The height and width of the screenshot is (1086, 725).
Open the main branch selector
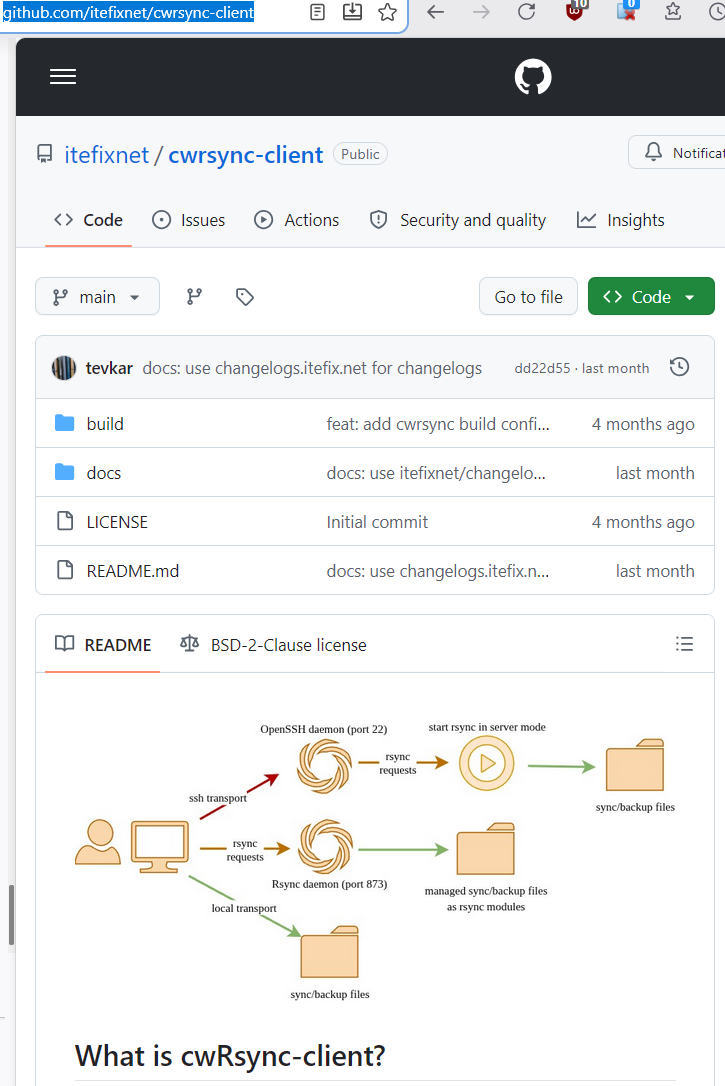coord(97,296)
